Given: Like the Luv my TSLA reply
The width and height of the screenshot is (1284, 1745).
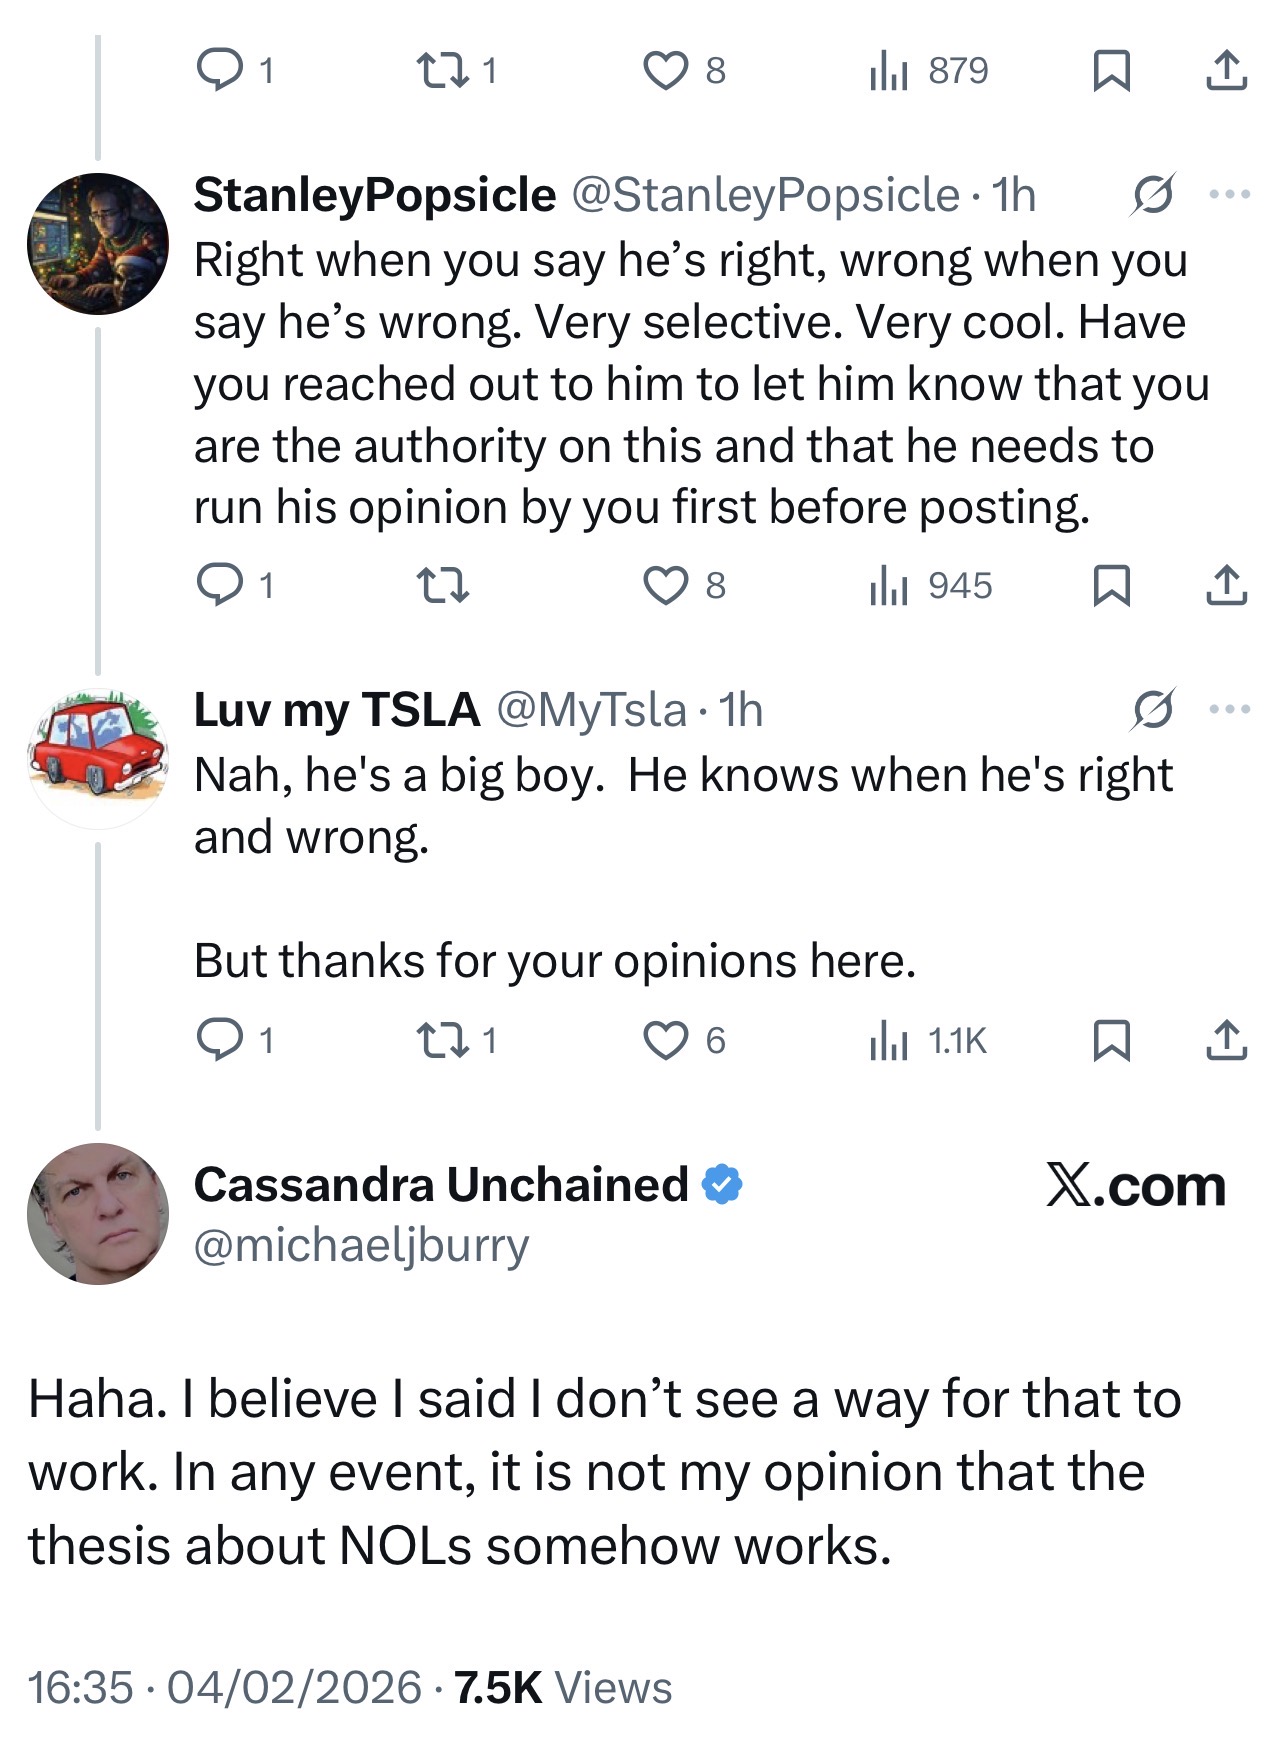Looking at the screenshot, I should [x=666, y=1041].
